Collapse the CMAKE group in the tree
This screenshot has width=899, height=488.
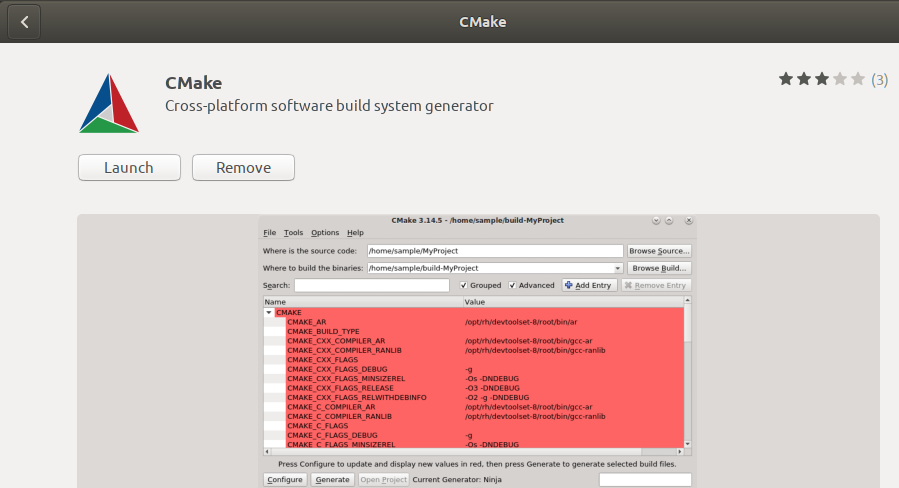269,312
